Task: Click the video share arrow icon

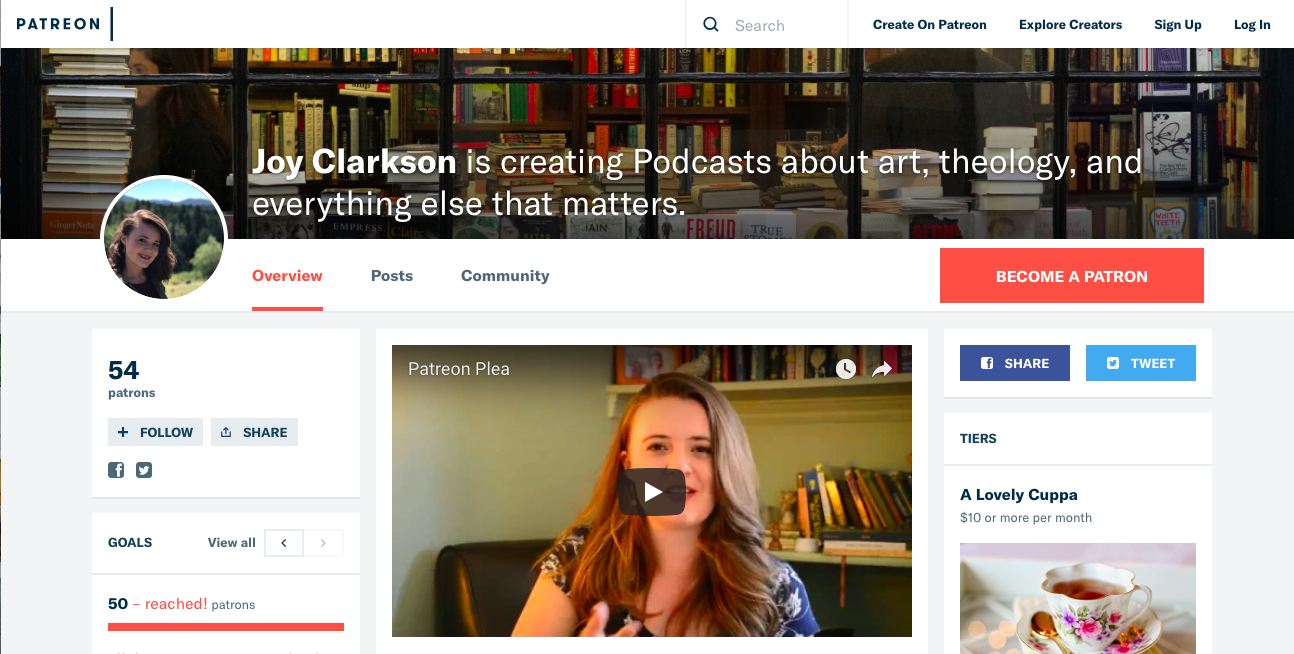Action: [x=881, y=369]
